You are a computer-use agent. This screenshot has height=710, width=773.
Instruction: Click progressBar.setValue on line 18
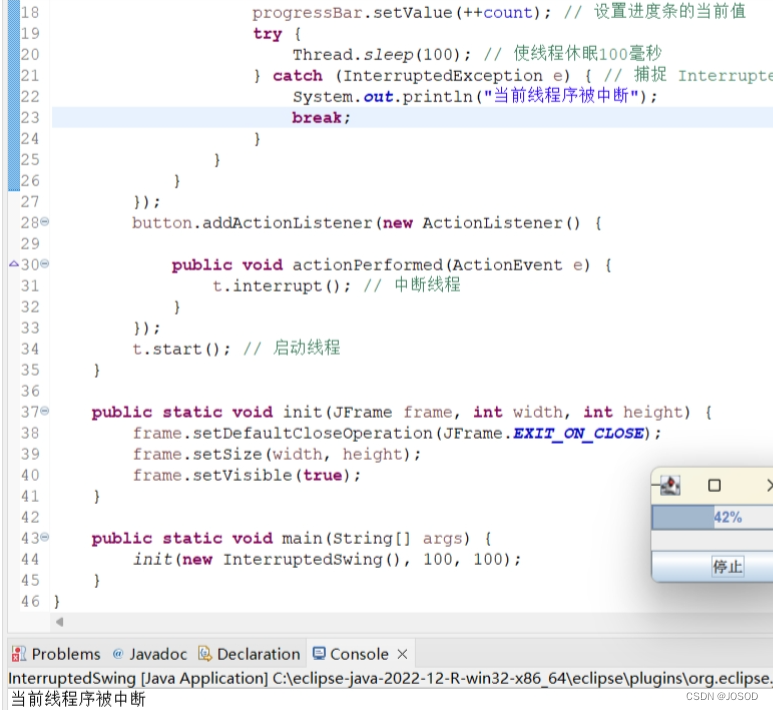352,13
